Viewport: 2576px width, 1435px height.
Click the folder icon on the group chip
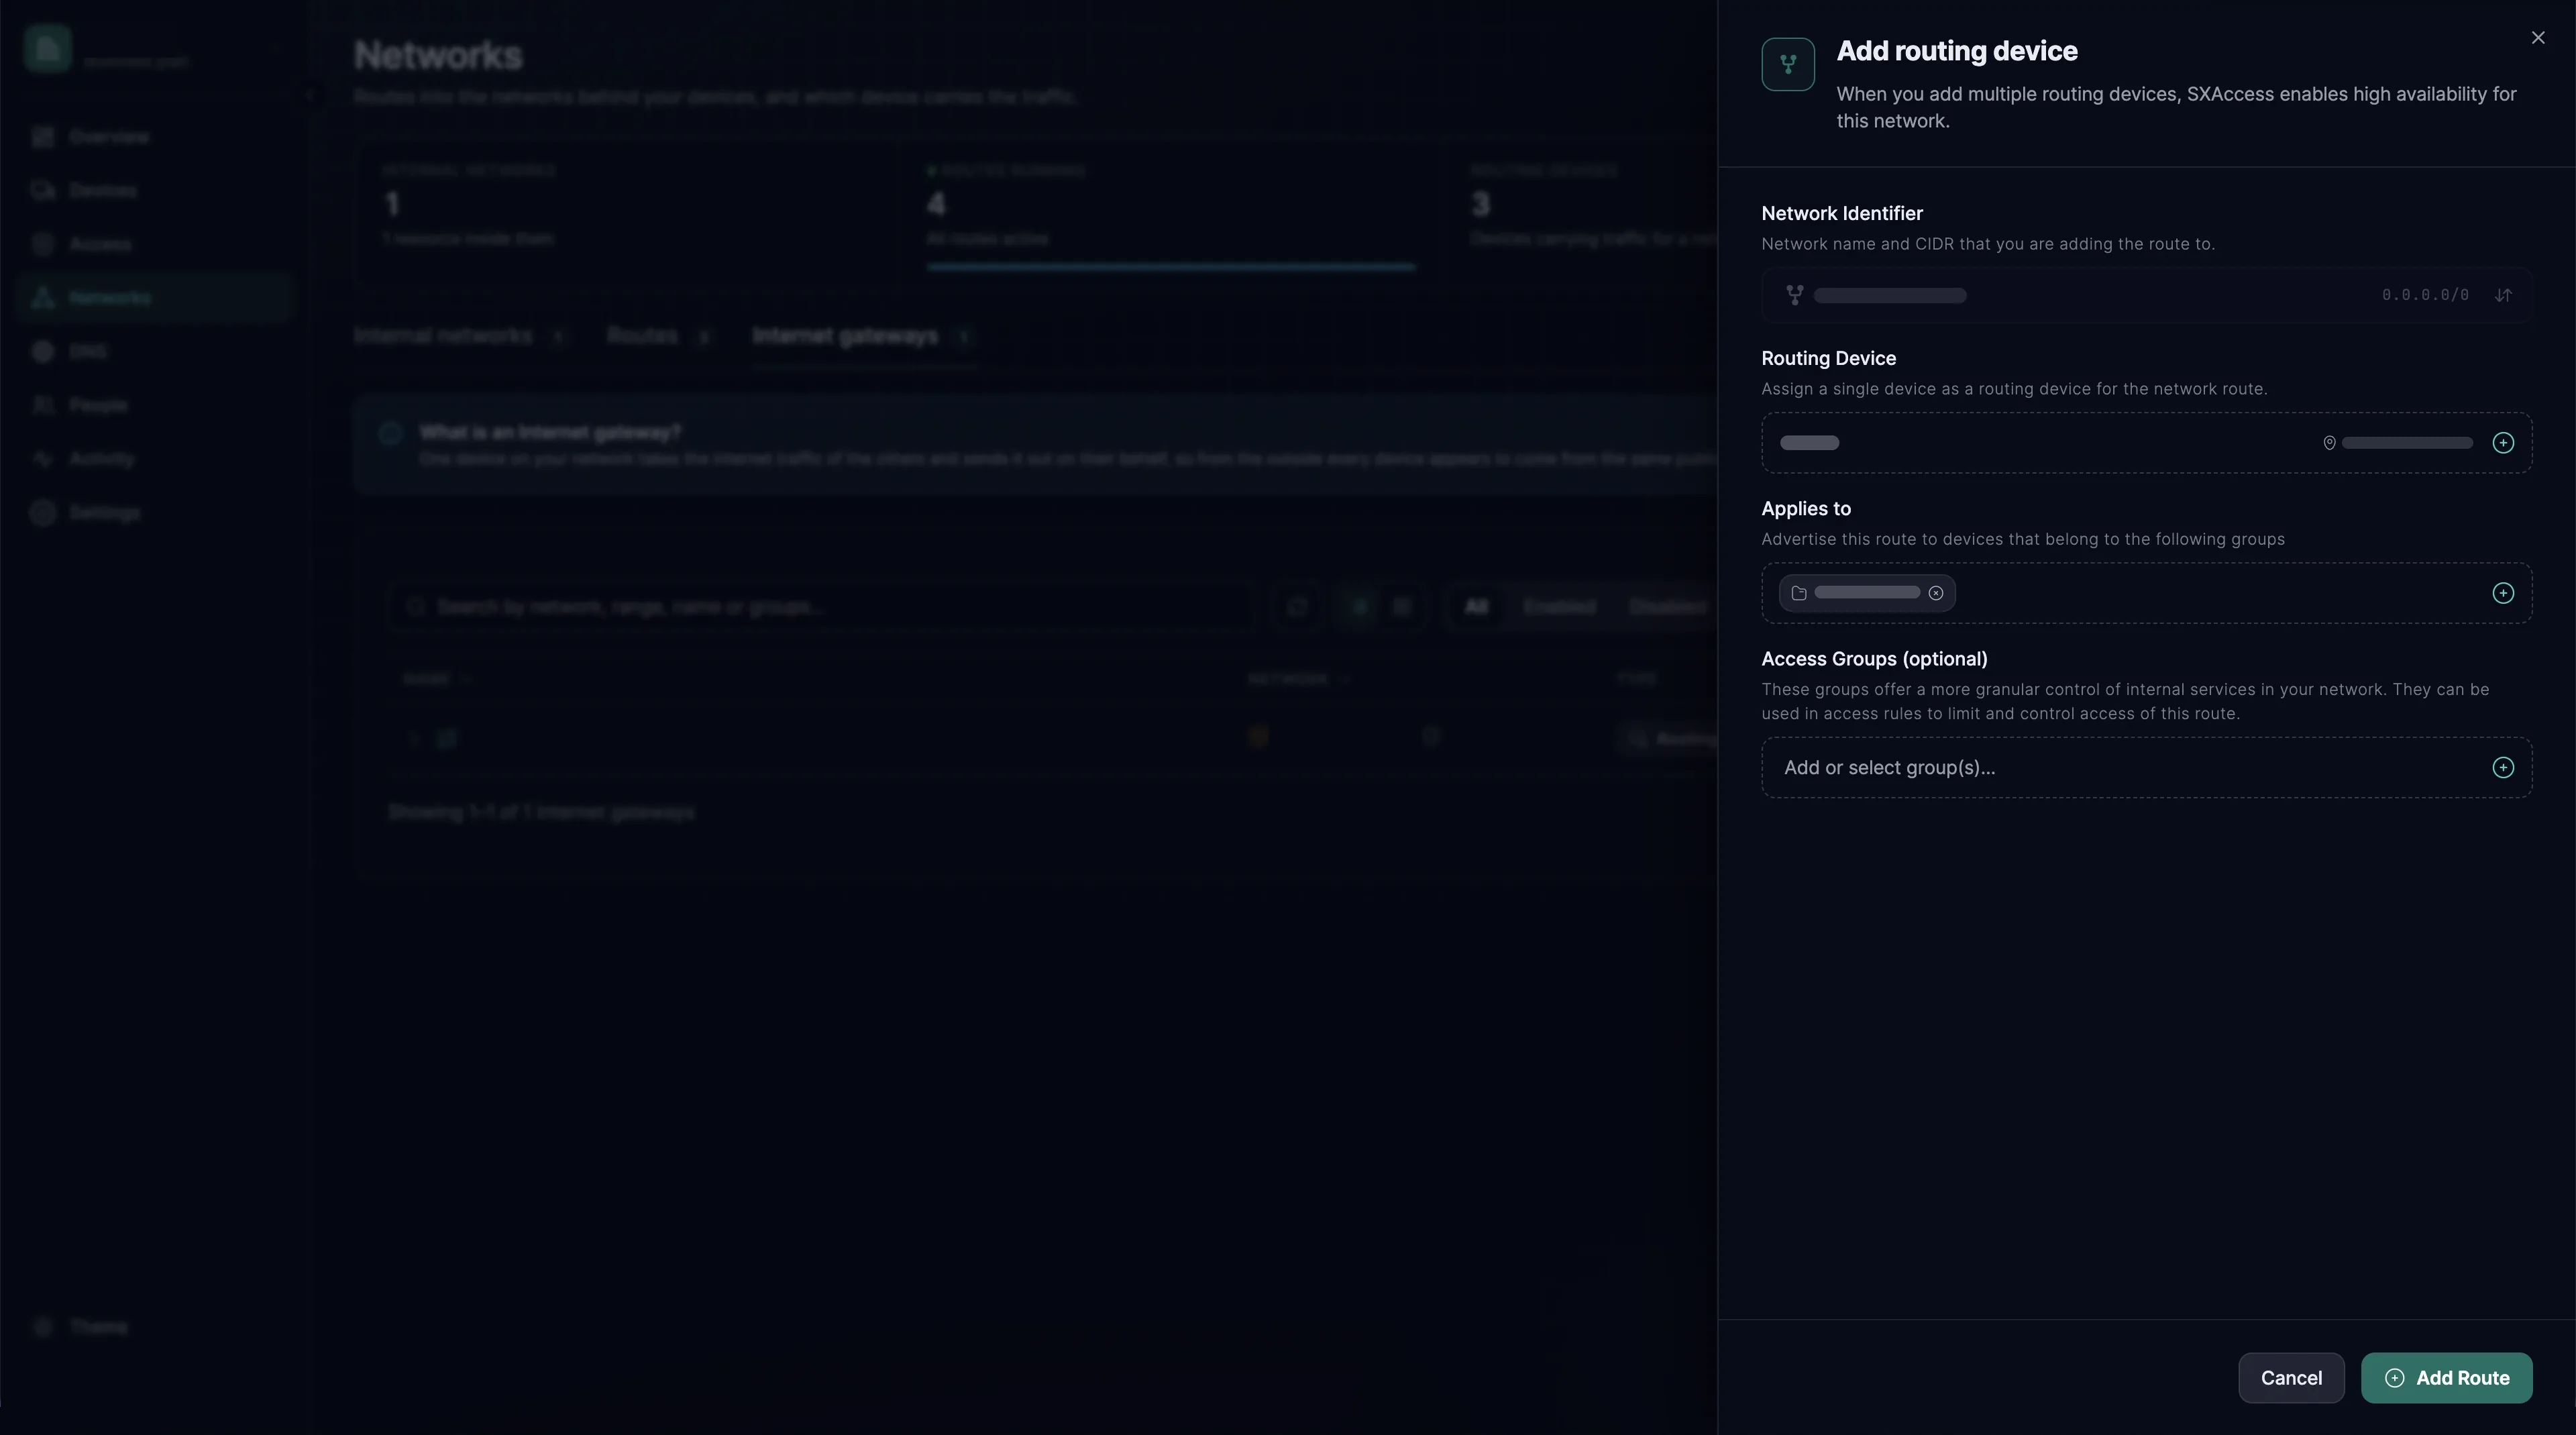[x=1799, y=593]
